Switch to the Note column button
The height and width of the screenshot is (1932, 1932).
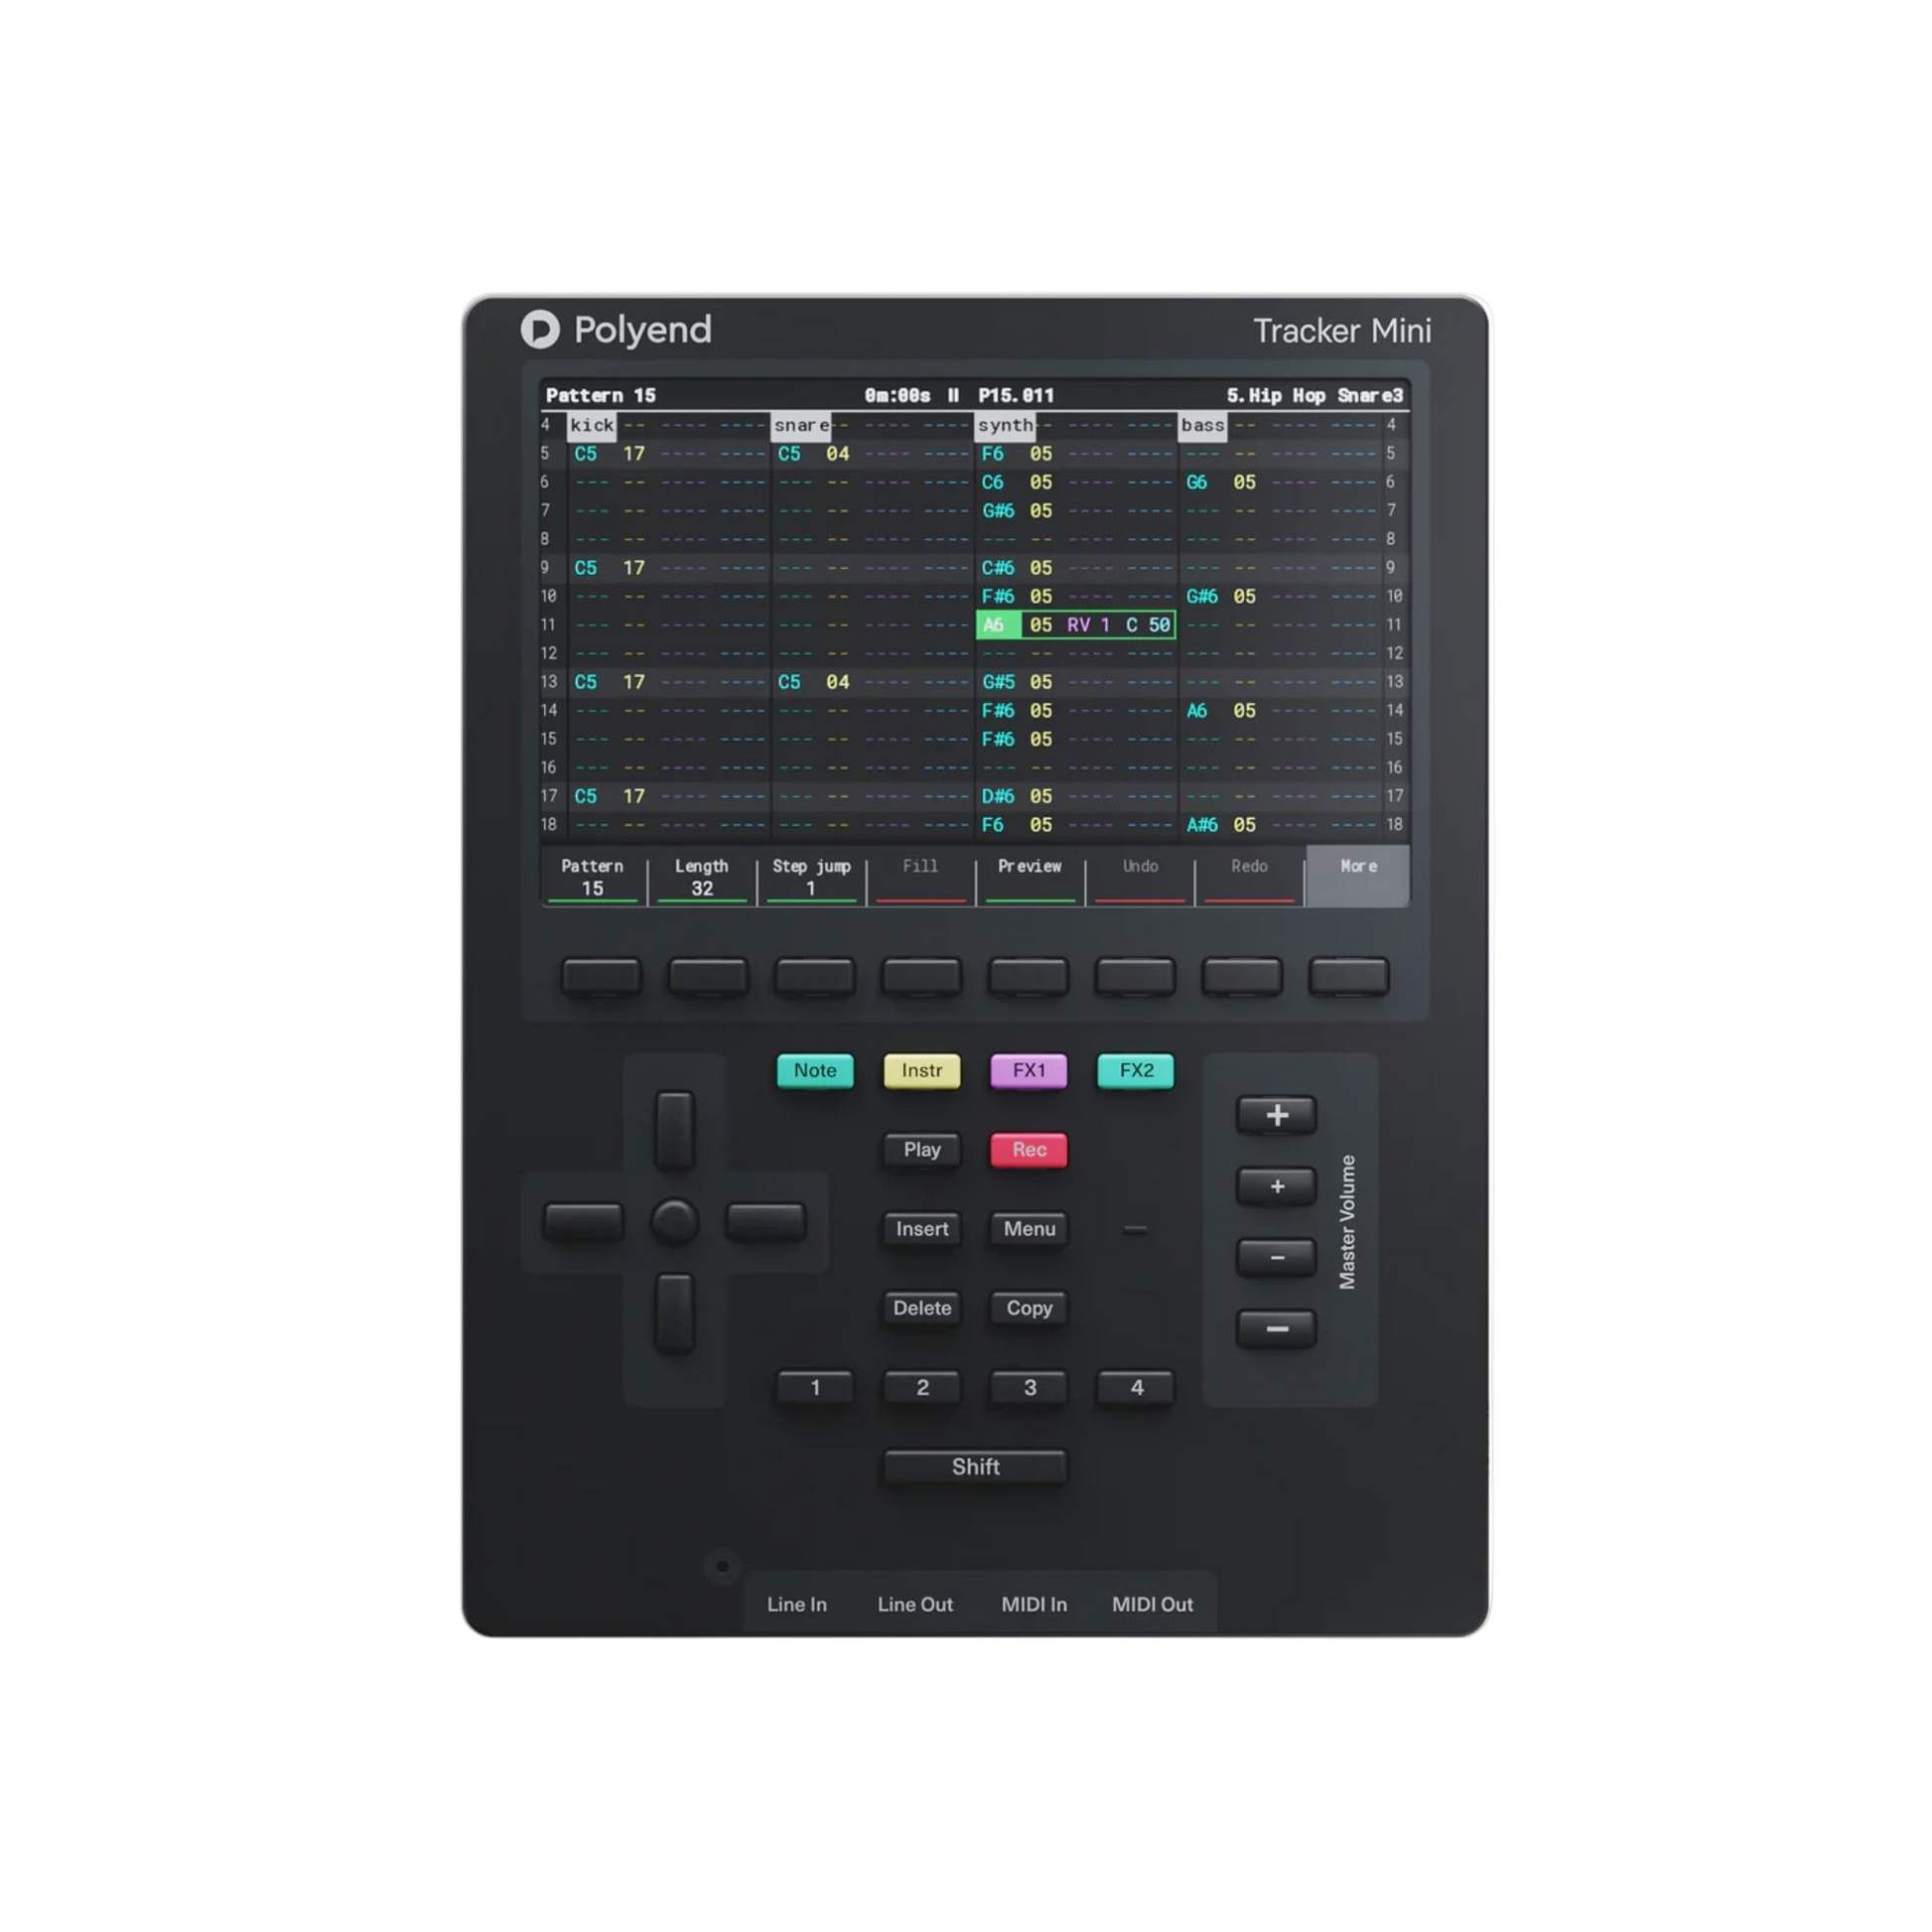[x=815, y=1071]
